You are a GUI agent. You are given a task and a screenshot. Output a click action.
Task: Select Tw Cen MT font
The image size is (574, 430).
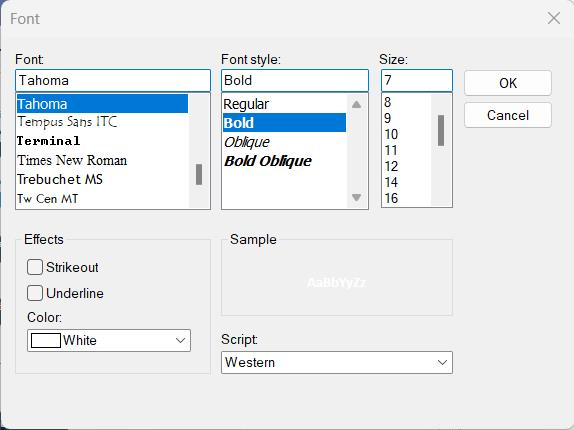pyautogui.click(x=102, y=198)
